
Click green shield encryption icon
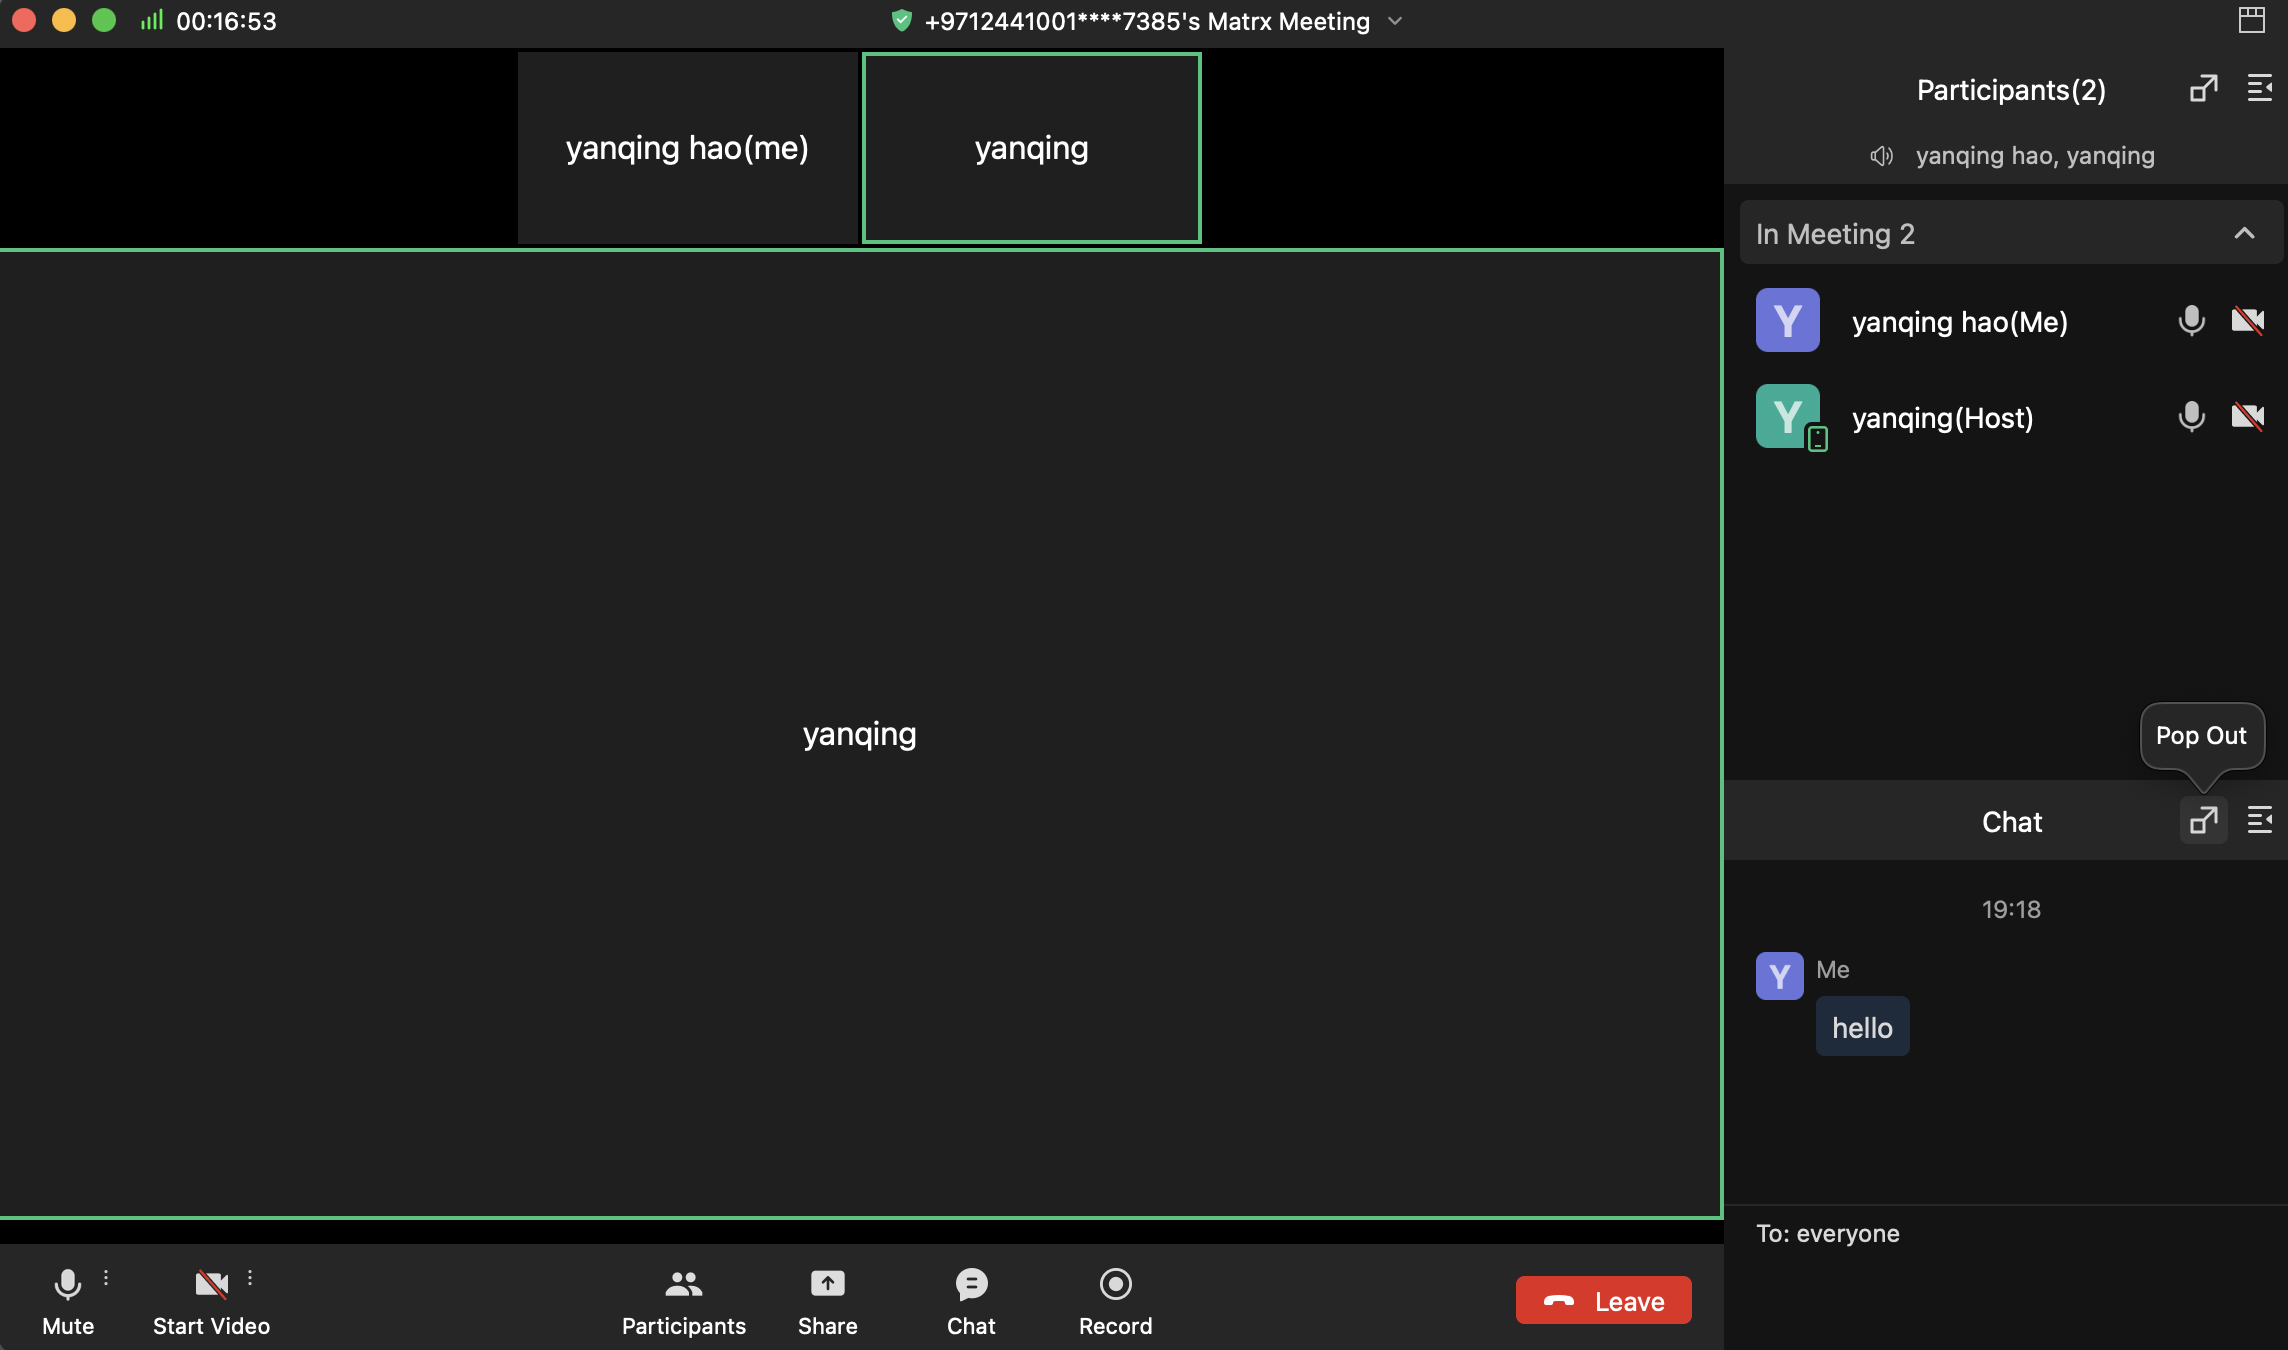click(901, 21)
